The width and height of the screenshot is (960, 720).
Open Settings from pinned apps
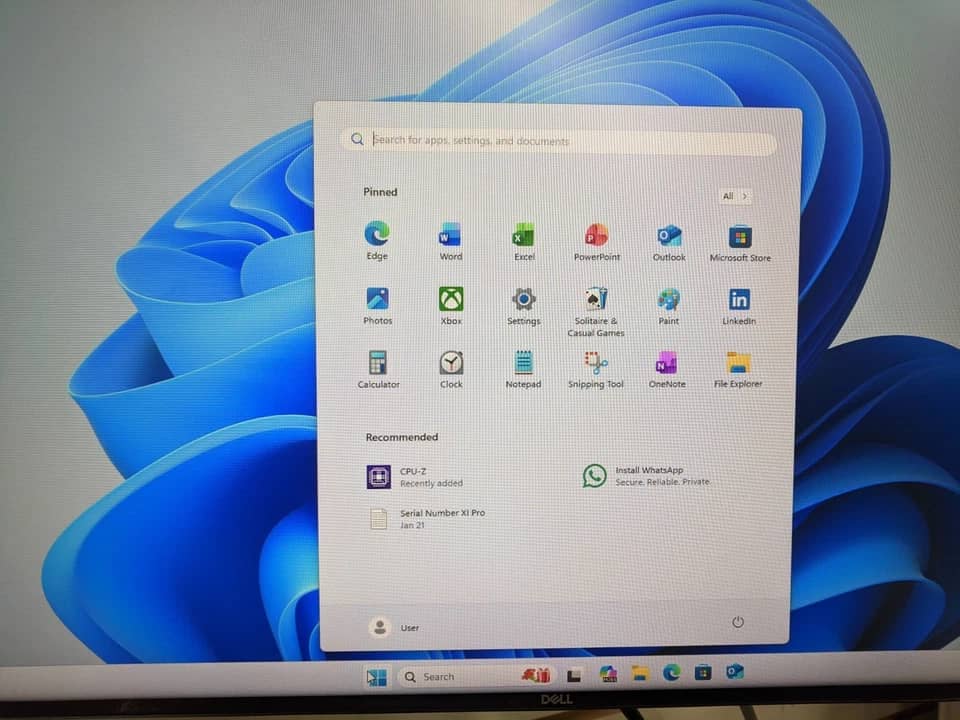(x=524, y=307)
